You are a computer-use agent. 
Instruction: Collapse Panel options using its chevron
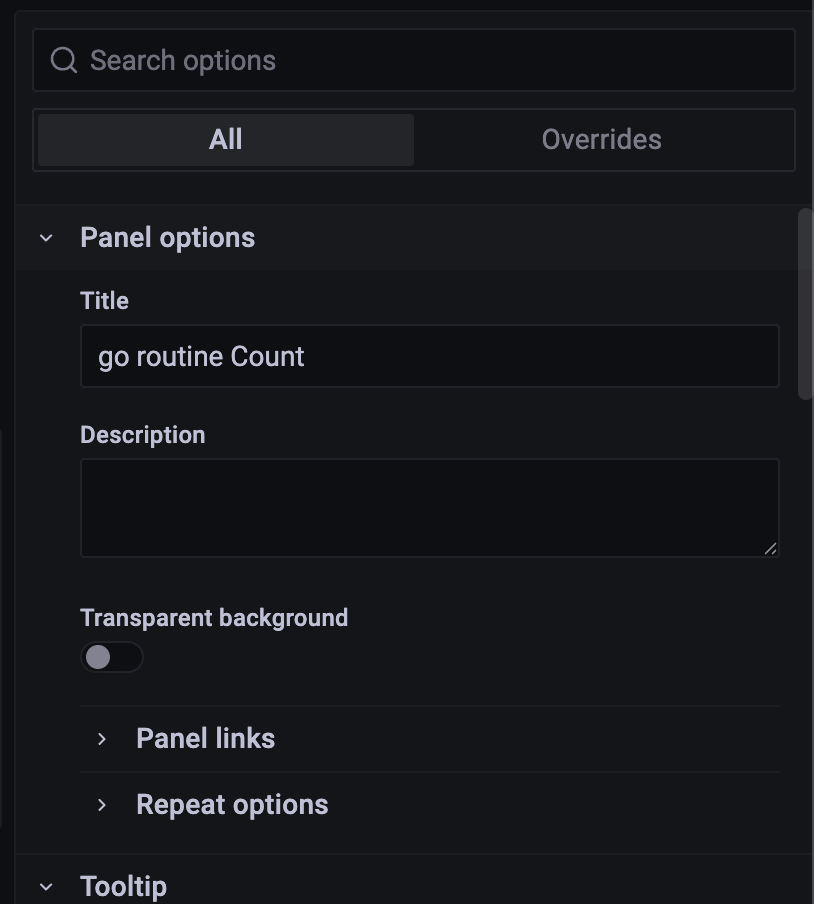pos(46,238)
